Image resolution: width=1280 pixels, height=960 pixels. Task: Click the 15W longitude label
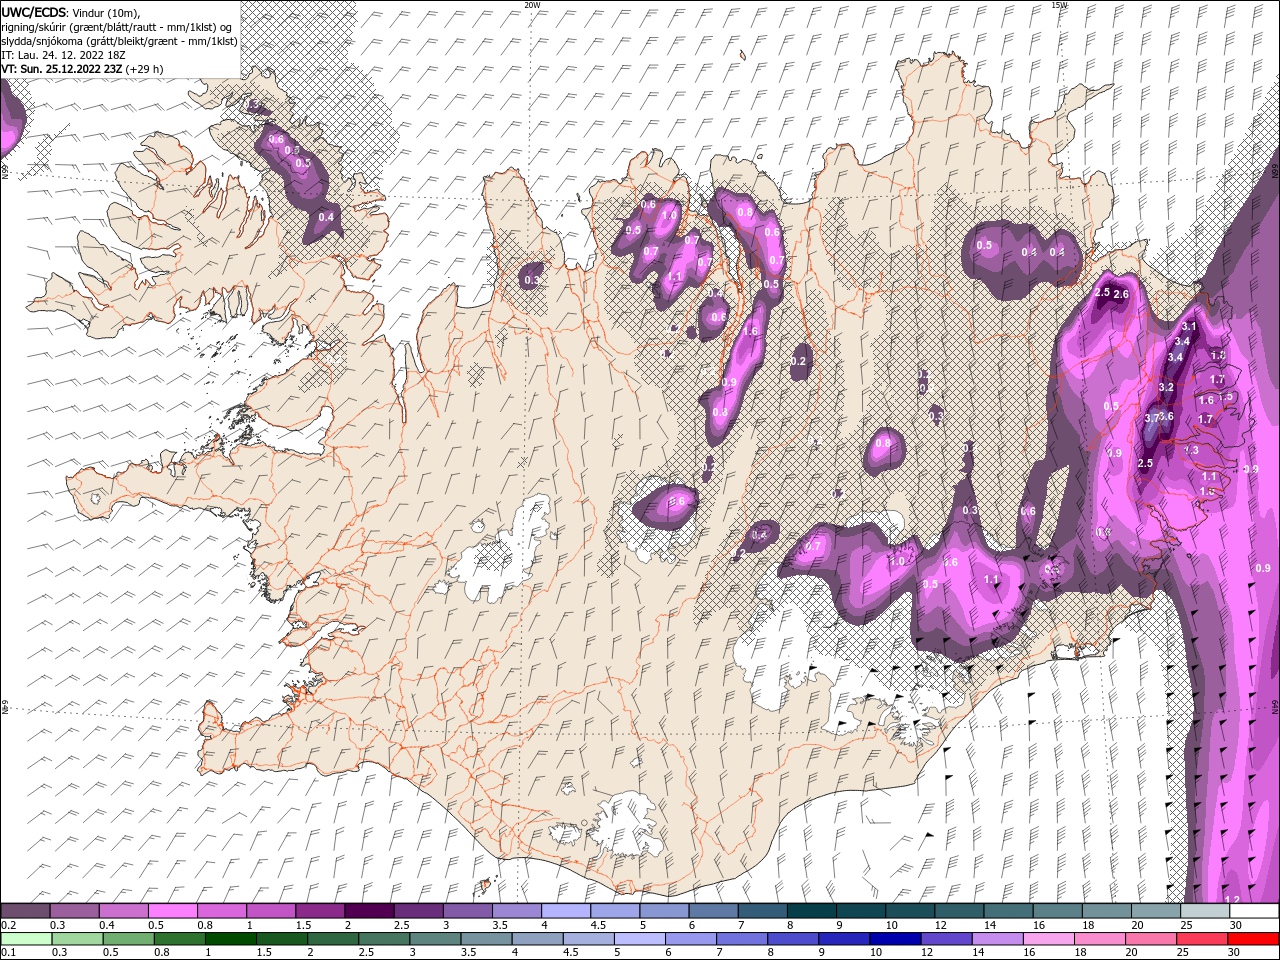(1059, 5)
